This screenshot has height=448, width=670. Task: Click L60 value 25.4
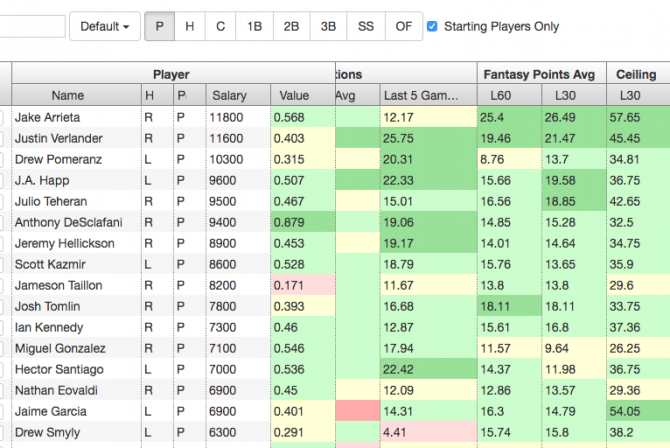(x=509, y=117)
